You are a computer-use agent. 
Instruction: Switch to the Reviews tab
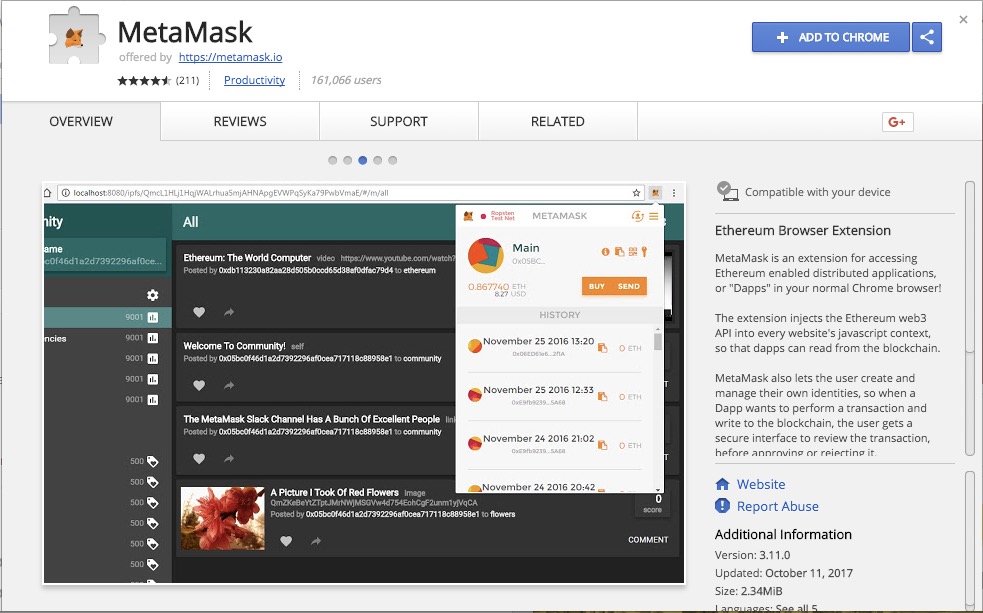(x=240, y=122)
